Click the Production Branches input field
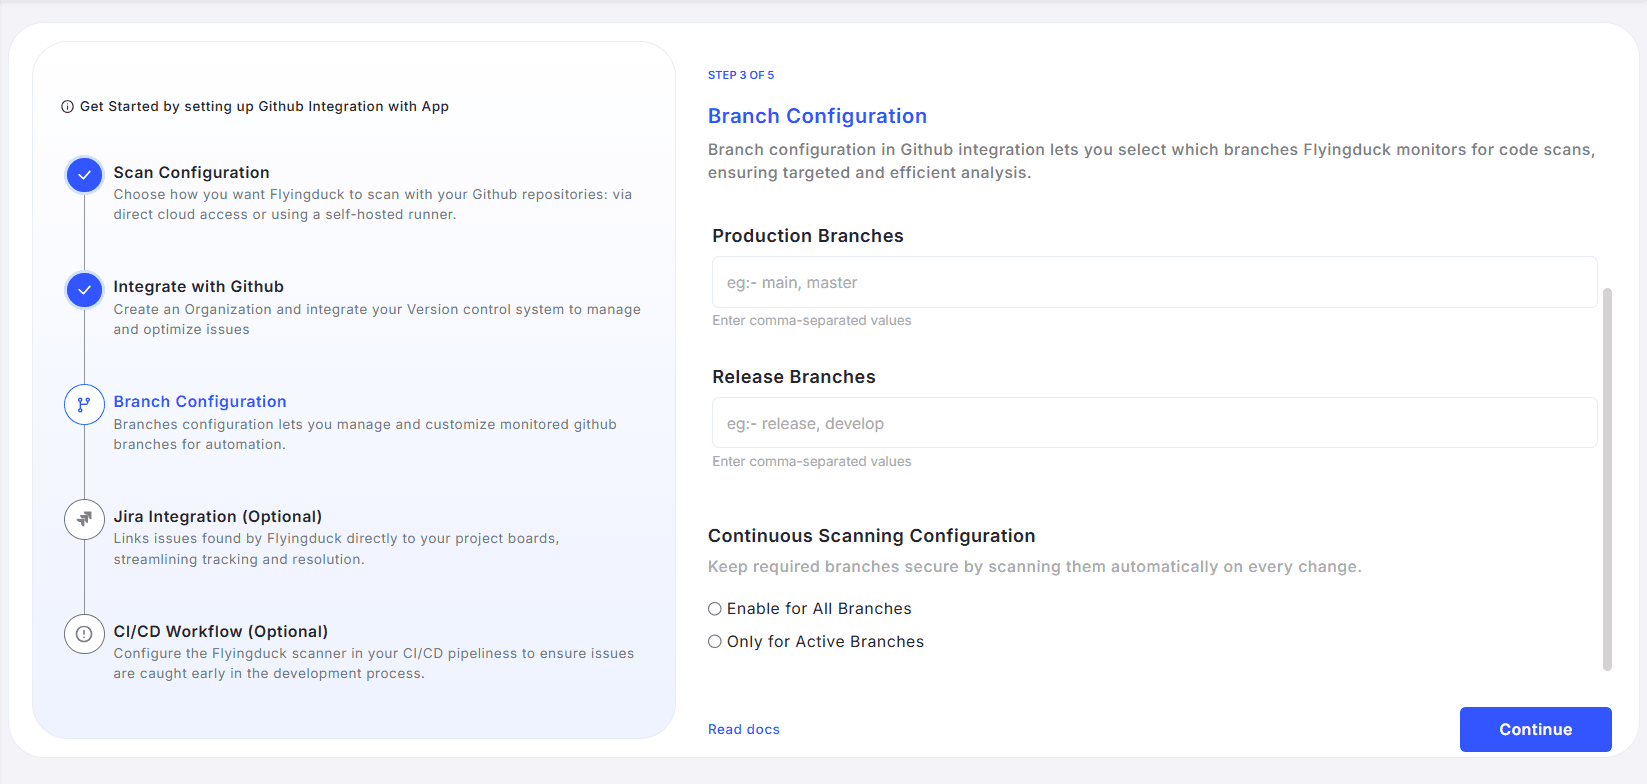 point(1154,283)
